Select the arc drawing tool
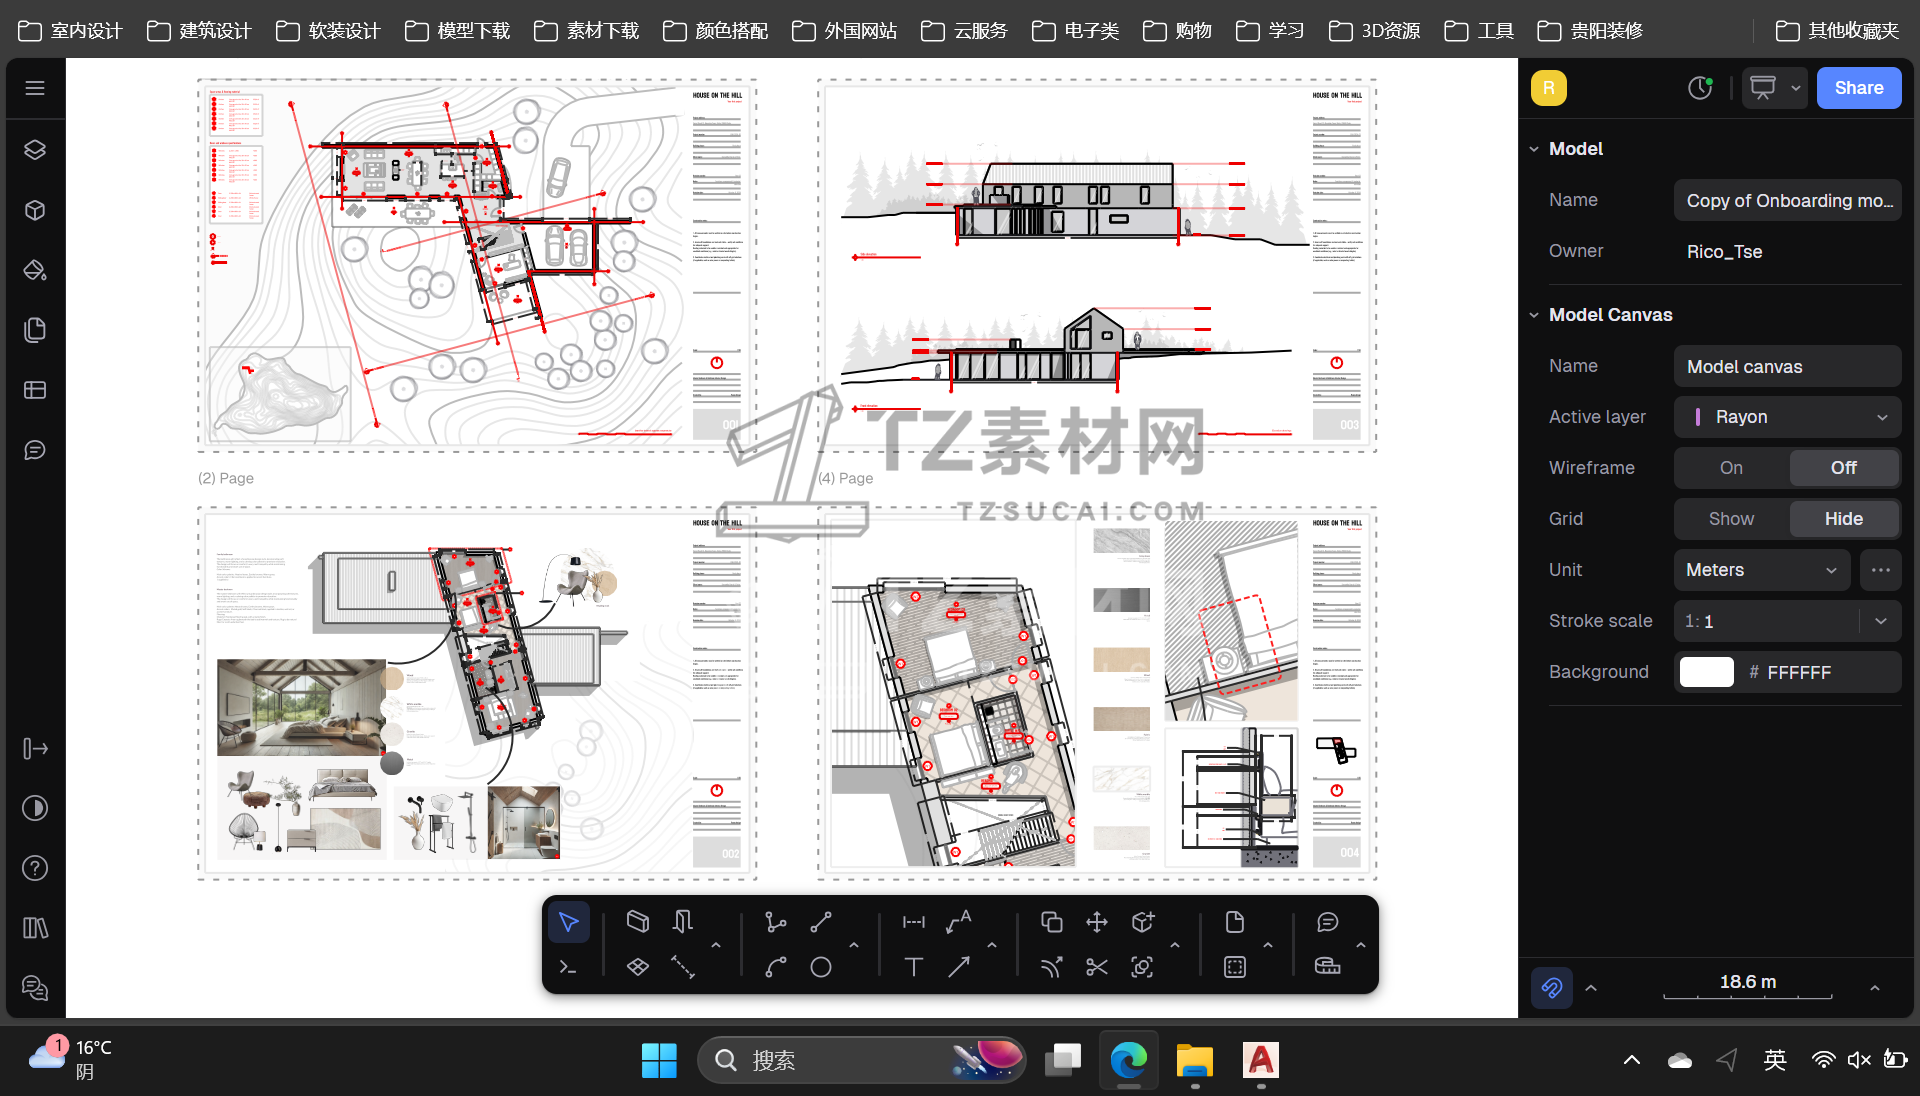The width and height of the screenshot is (1920, 1096). (x=775, y=967)
